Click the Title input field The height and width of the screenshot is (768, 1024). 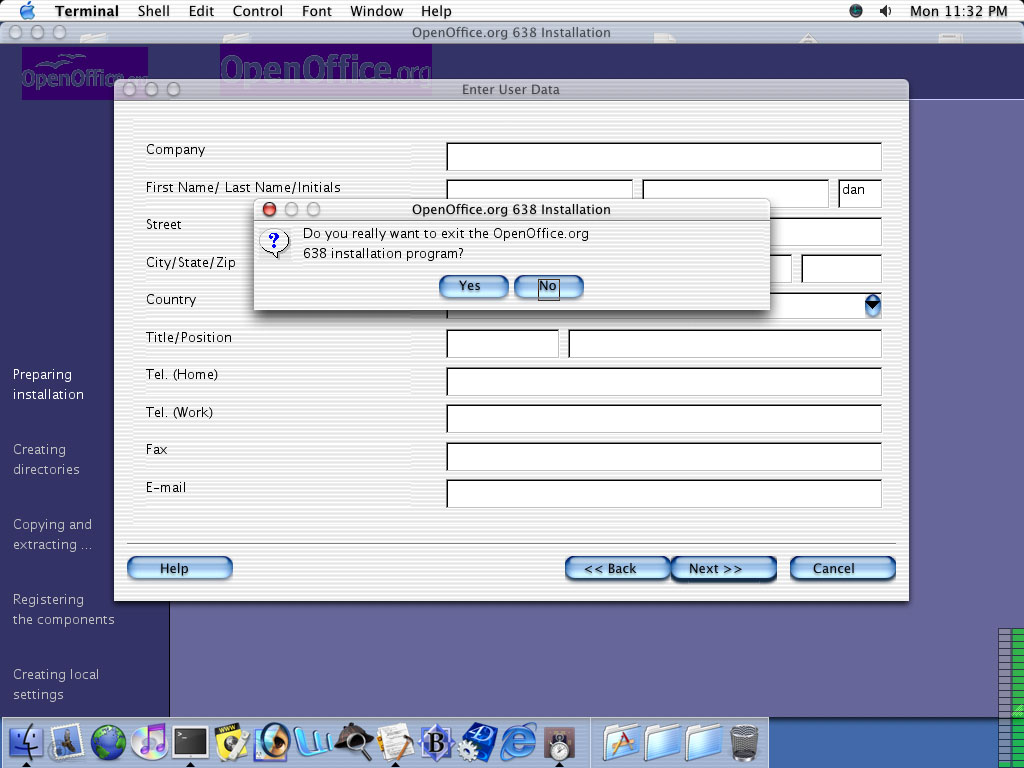point(502,344)
